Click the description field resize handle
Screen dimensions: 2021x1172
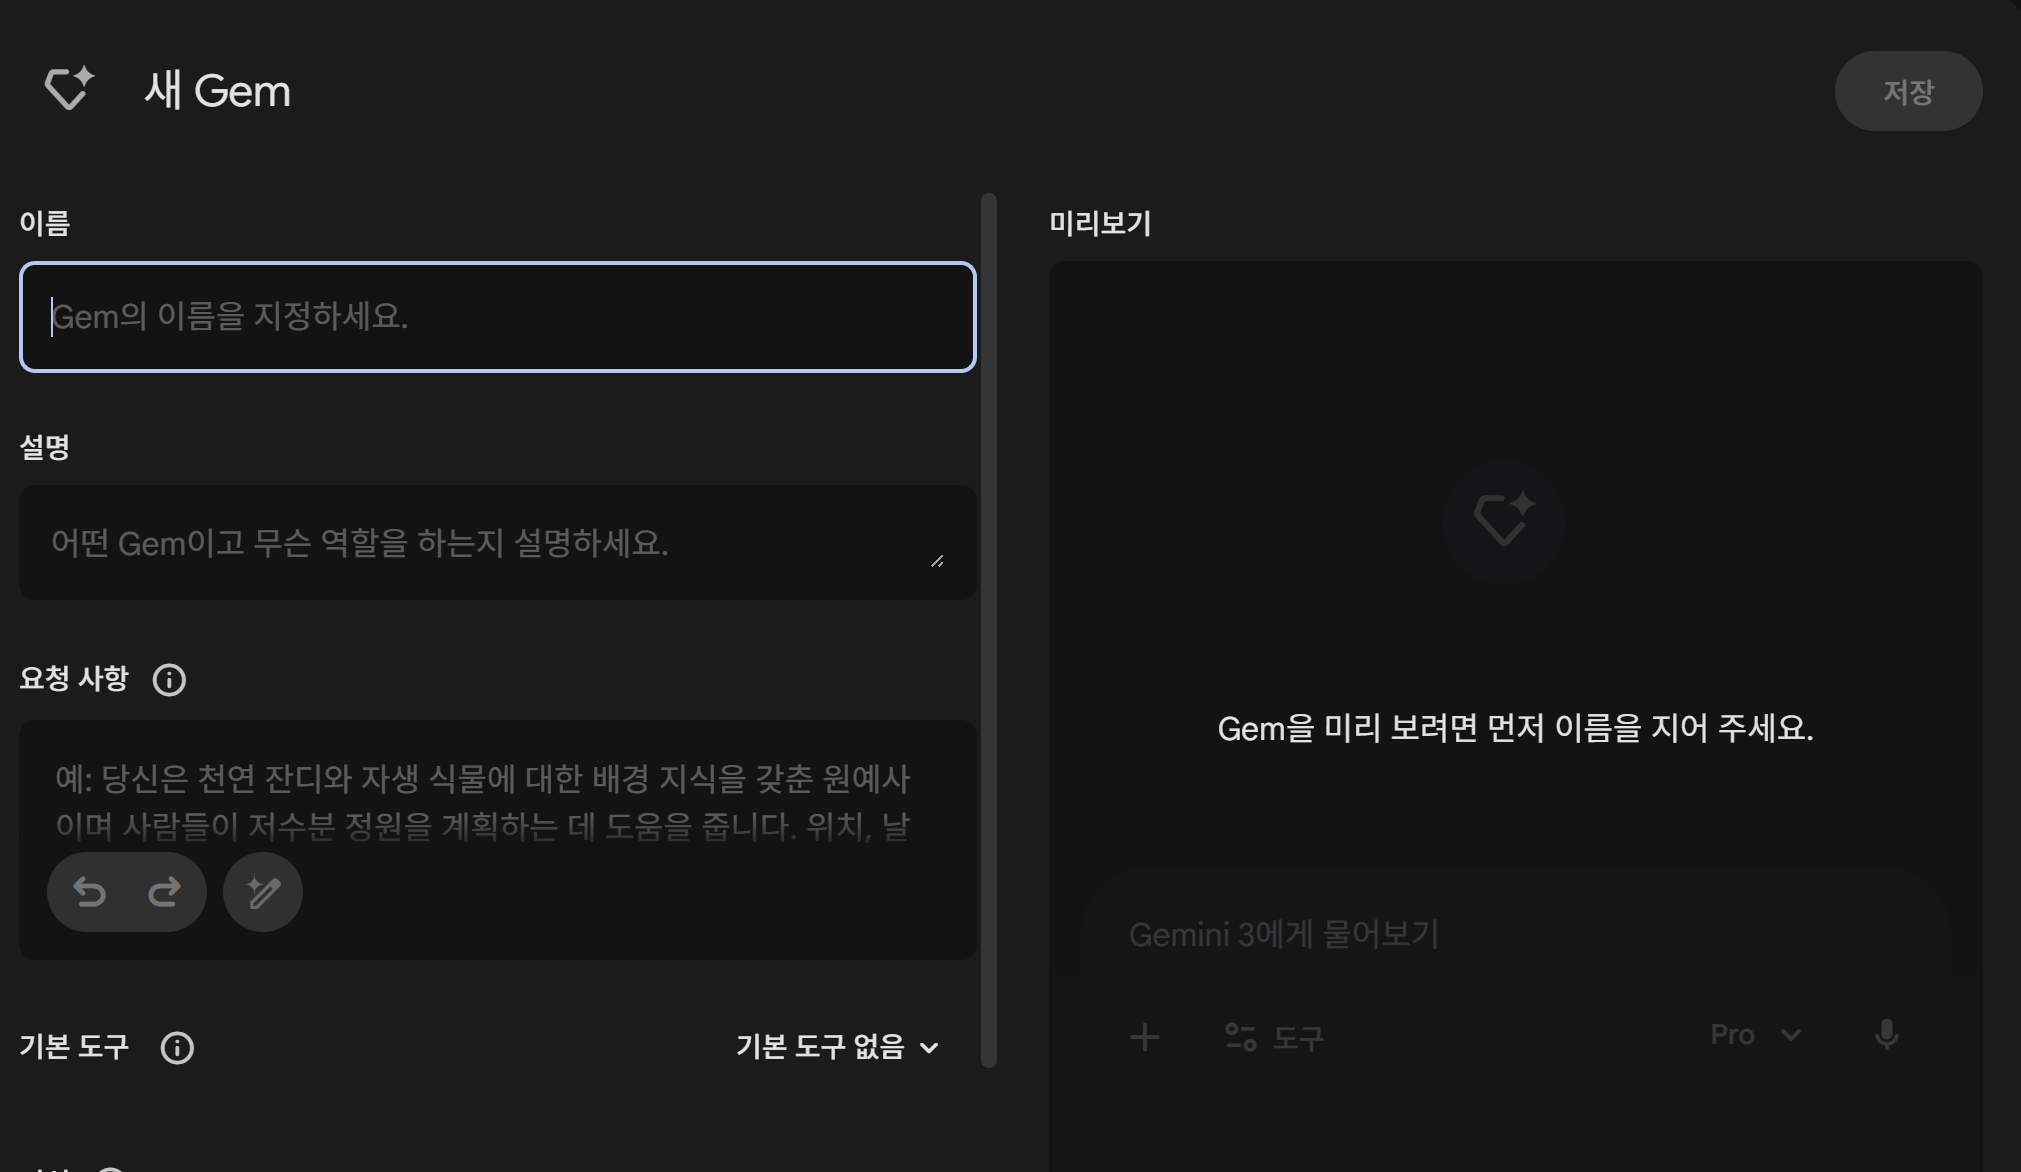tap(937, 561)
